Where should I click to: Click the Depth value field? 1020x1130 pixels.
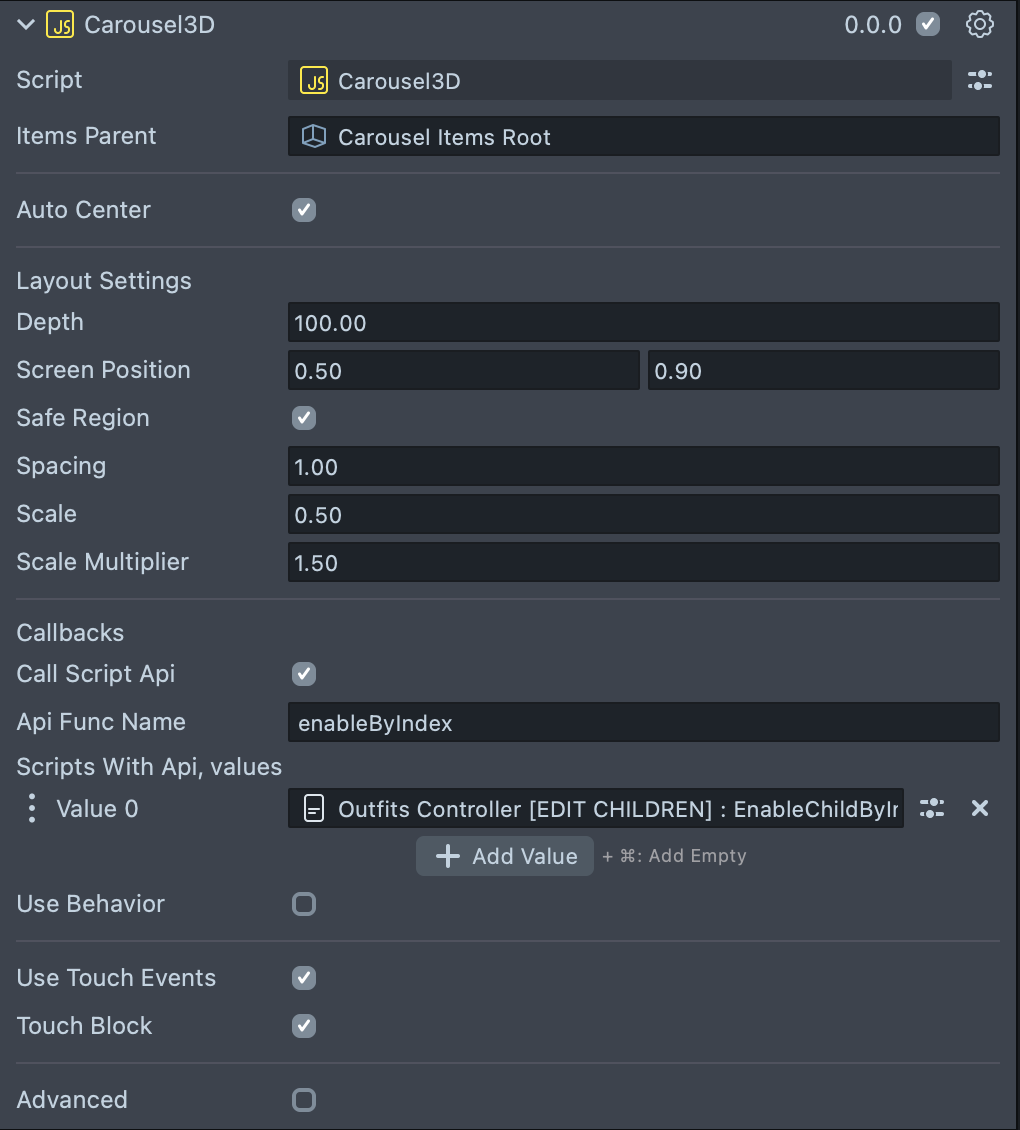tap(643, 323)
